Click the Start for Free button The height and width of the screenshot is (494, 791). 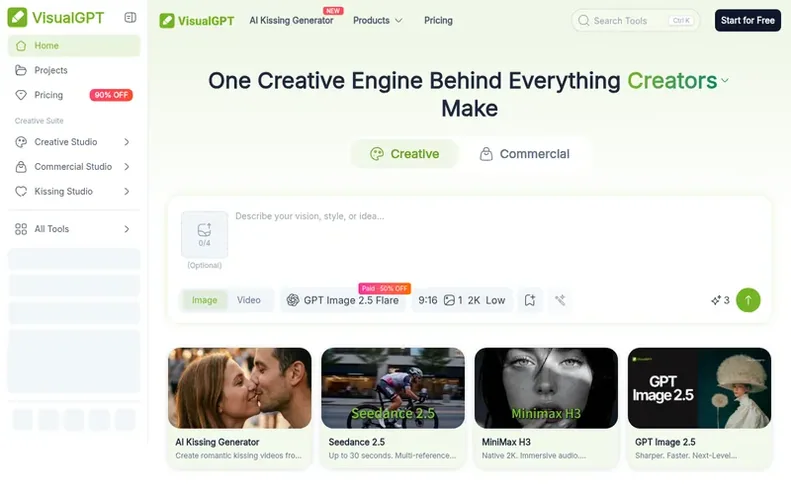coord(748,21)
